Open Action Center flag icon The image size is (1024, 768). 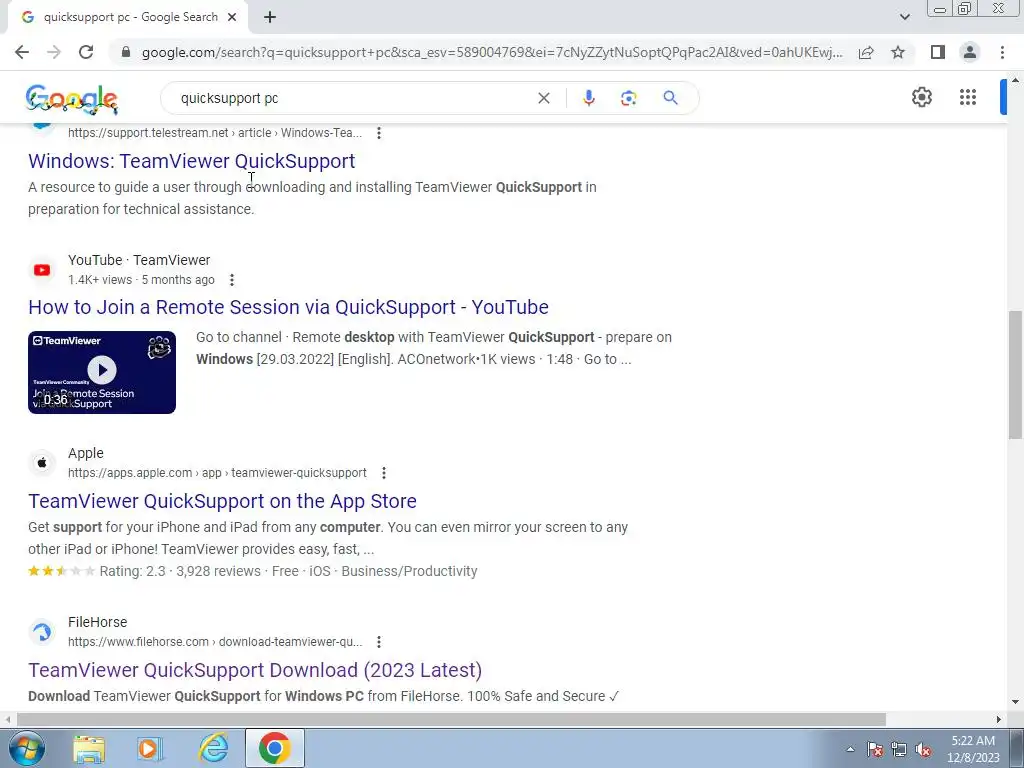tap(875, 749)
